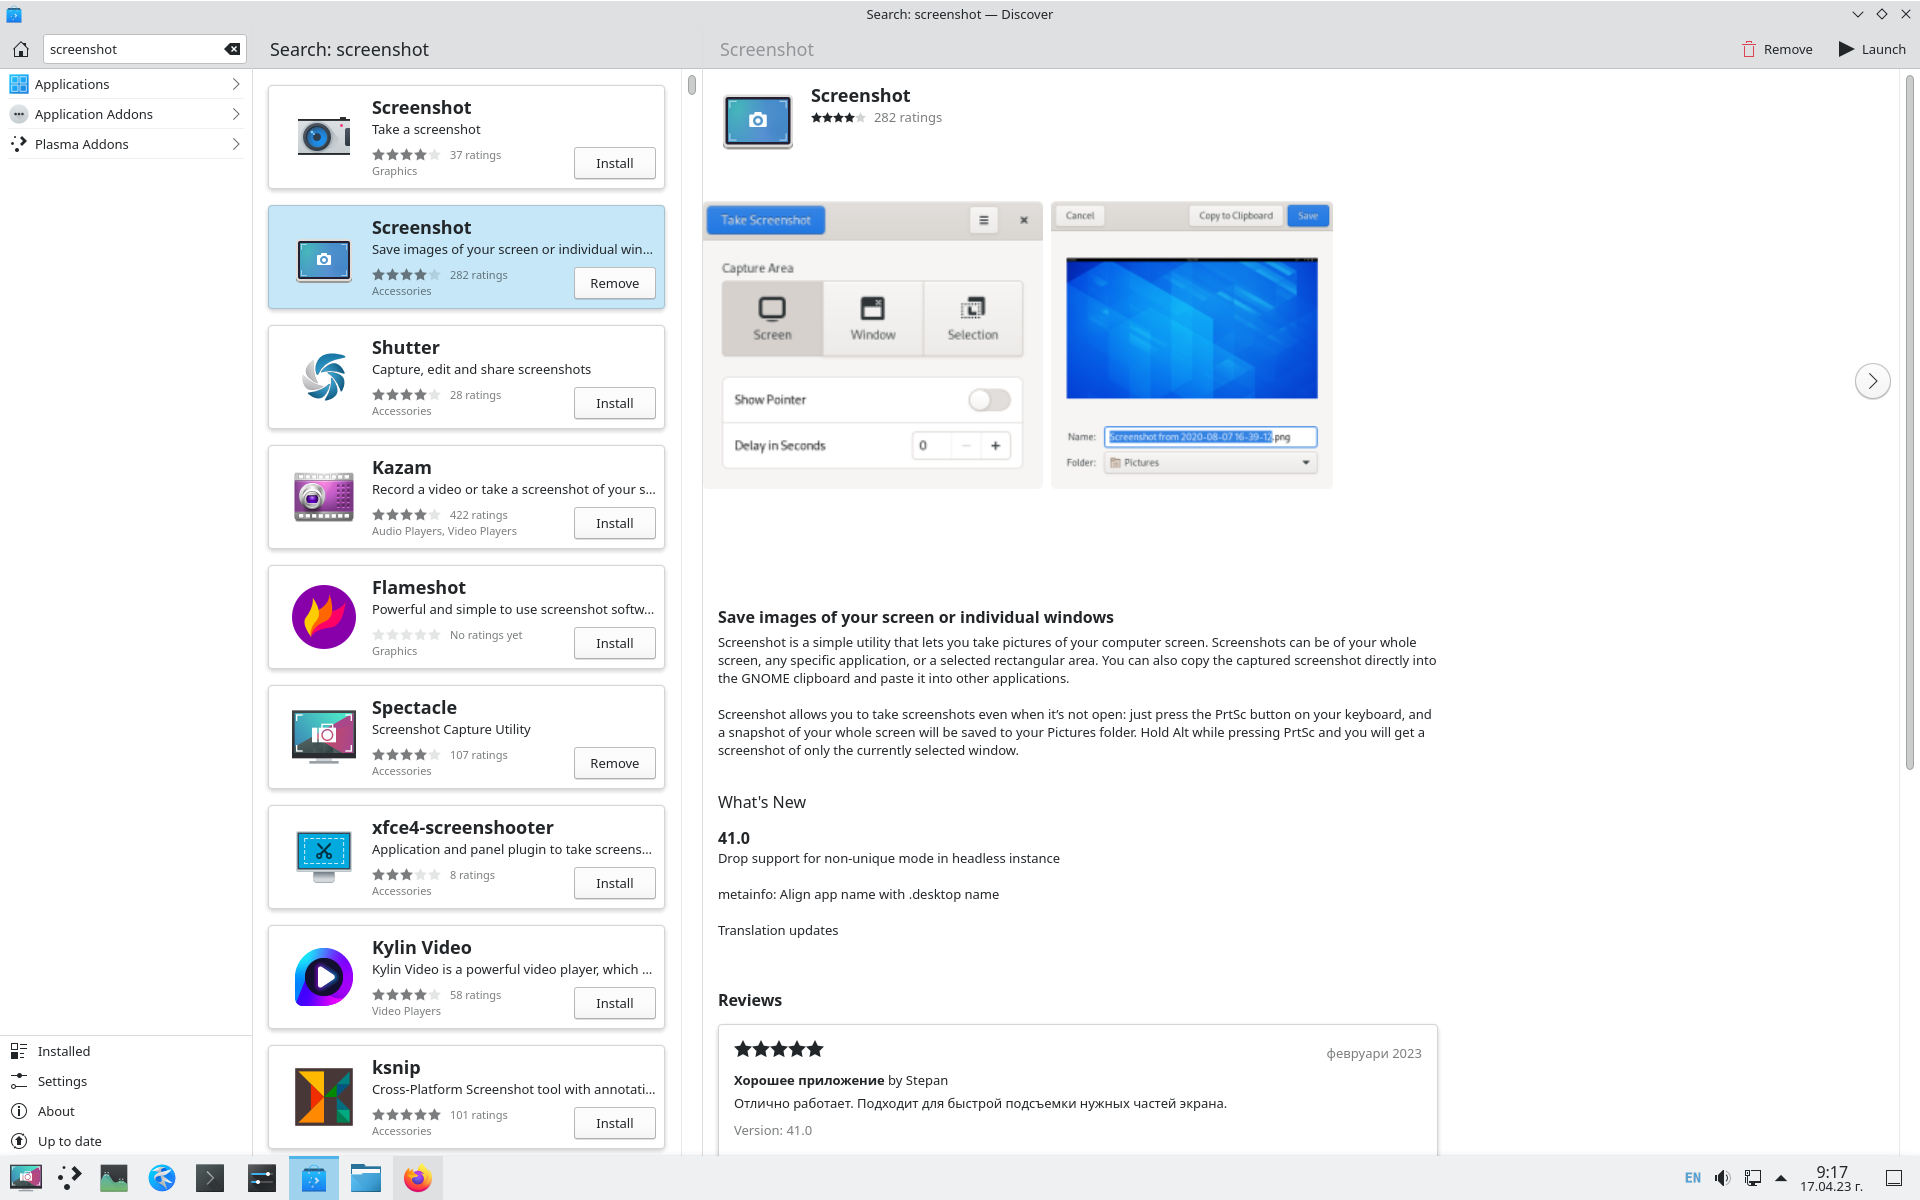Viewport: 1920px width, 1200px height.
Task: Click the Shutter app icon
Action: (324, 377)
